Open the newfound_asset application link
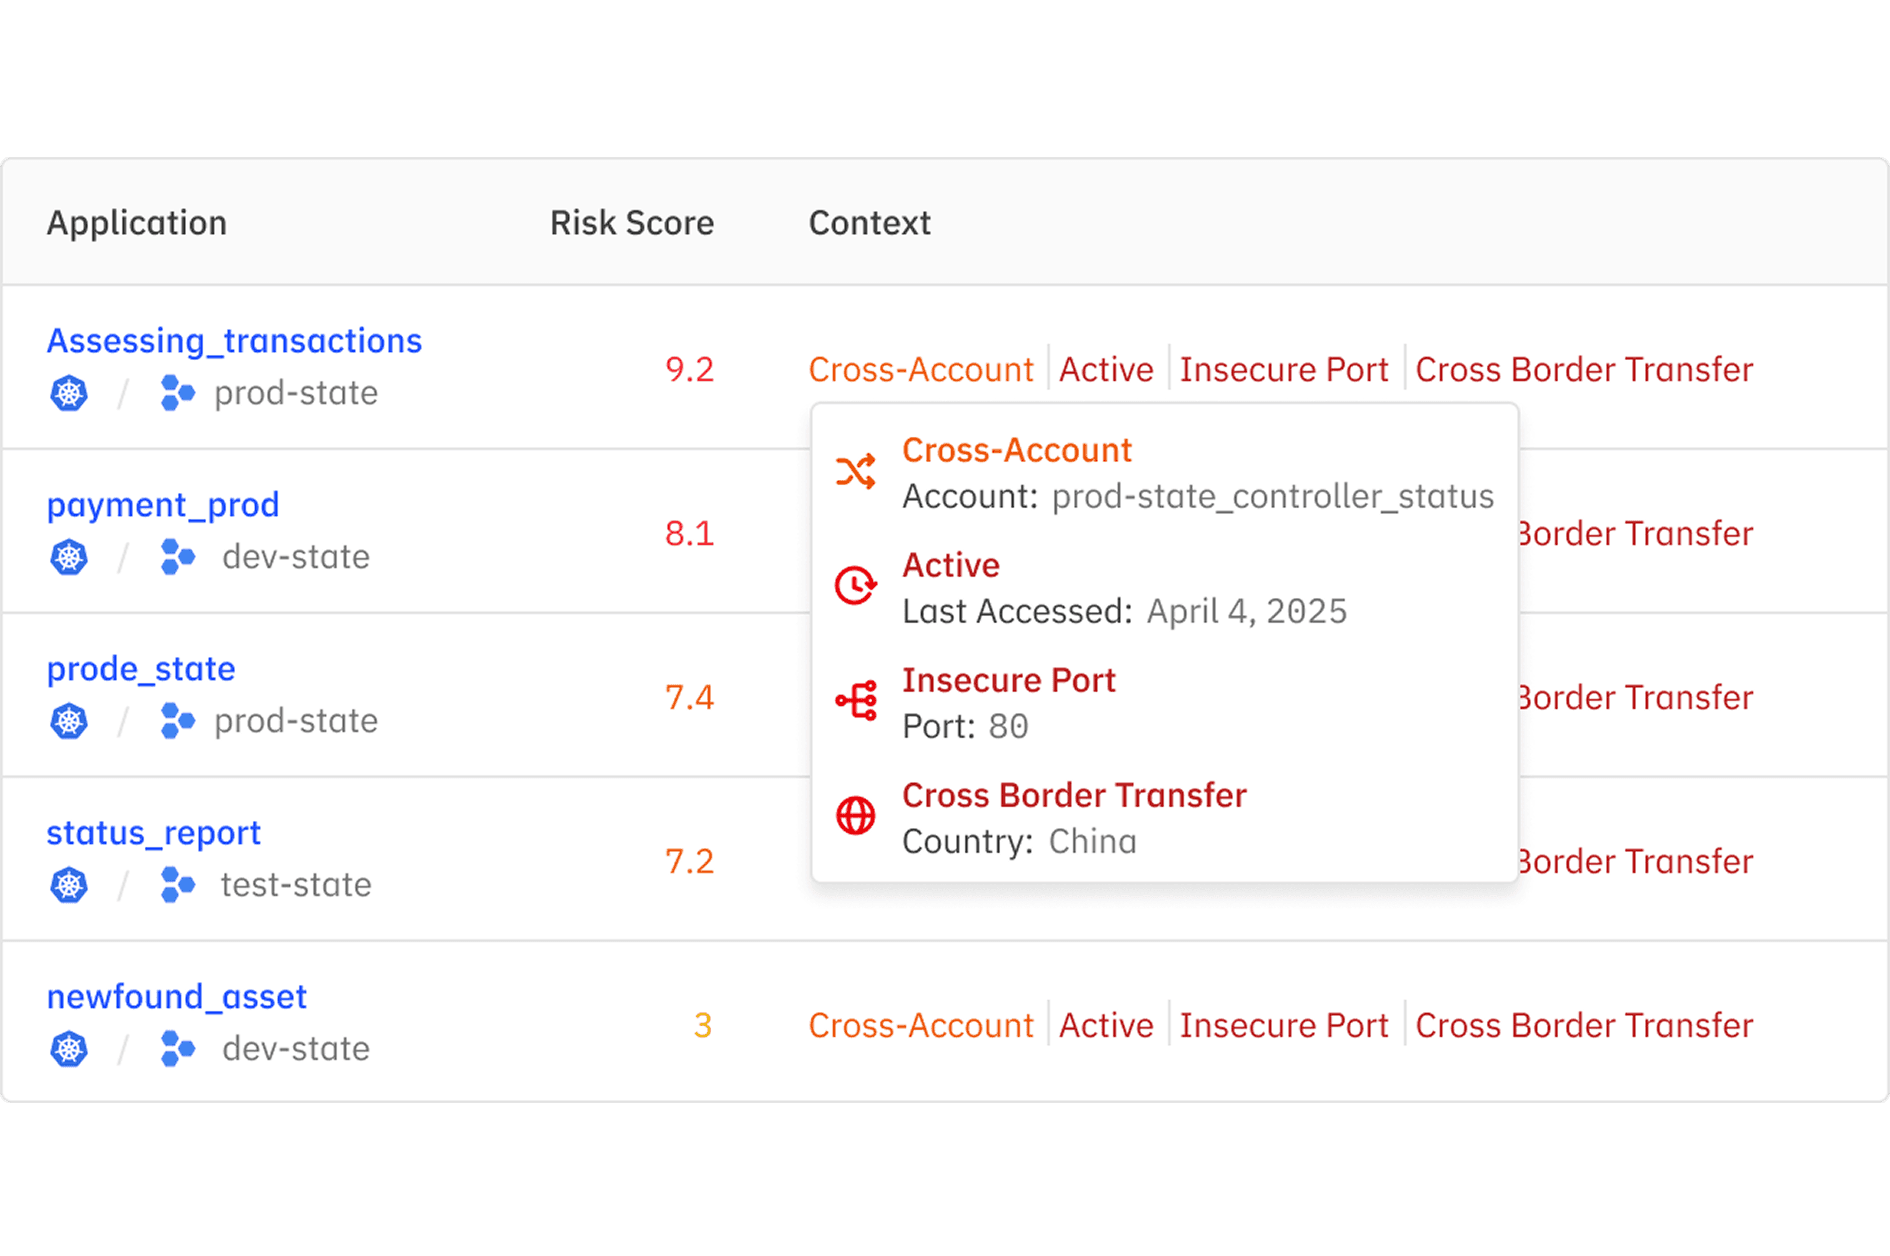1890x1256 pixels. (177, 997)
